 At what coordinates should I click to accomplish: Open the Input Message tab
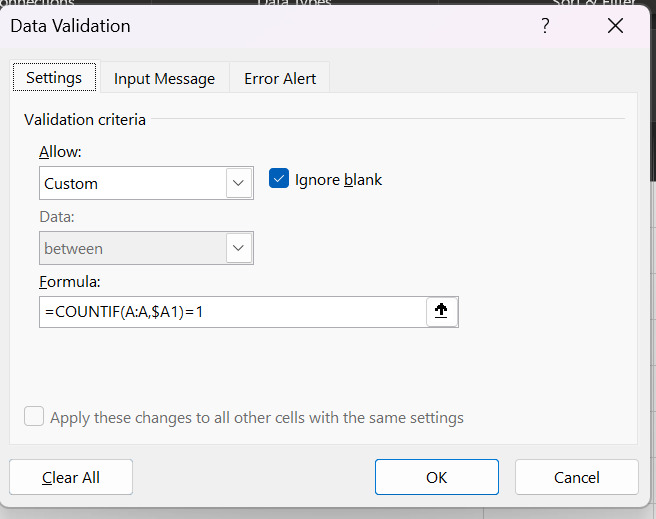point(164,78)
